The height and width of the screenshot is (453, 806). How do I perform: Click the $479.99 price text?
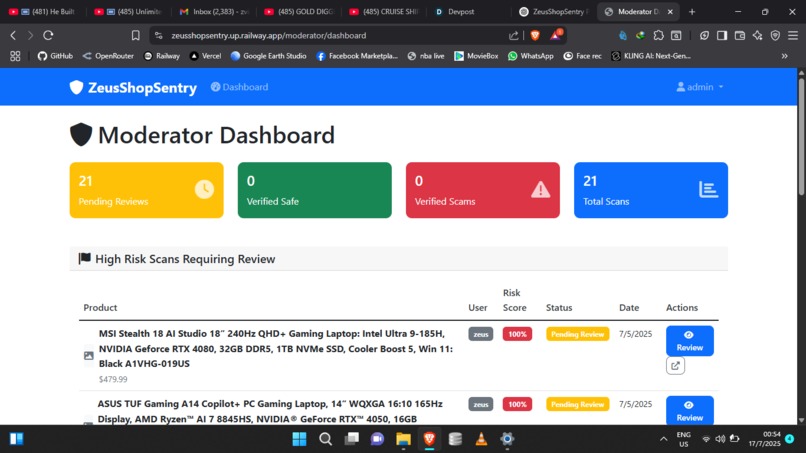point(113,379)
